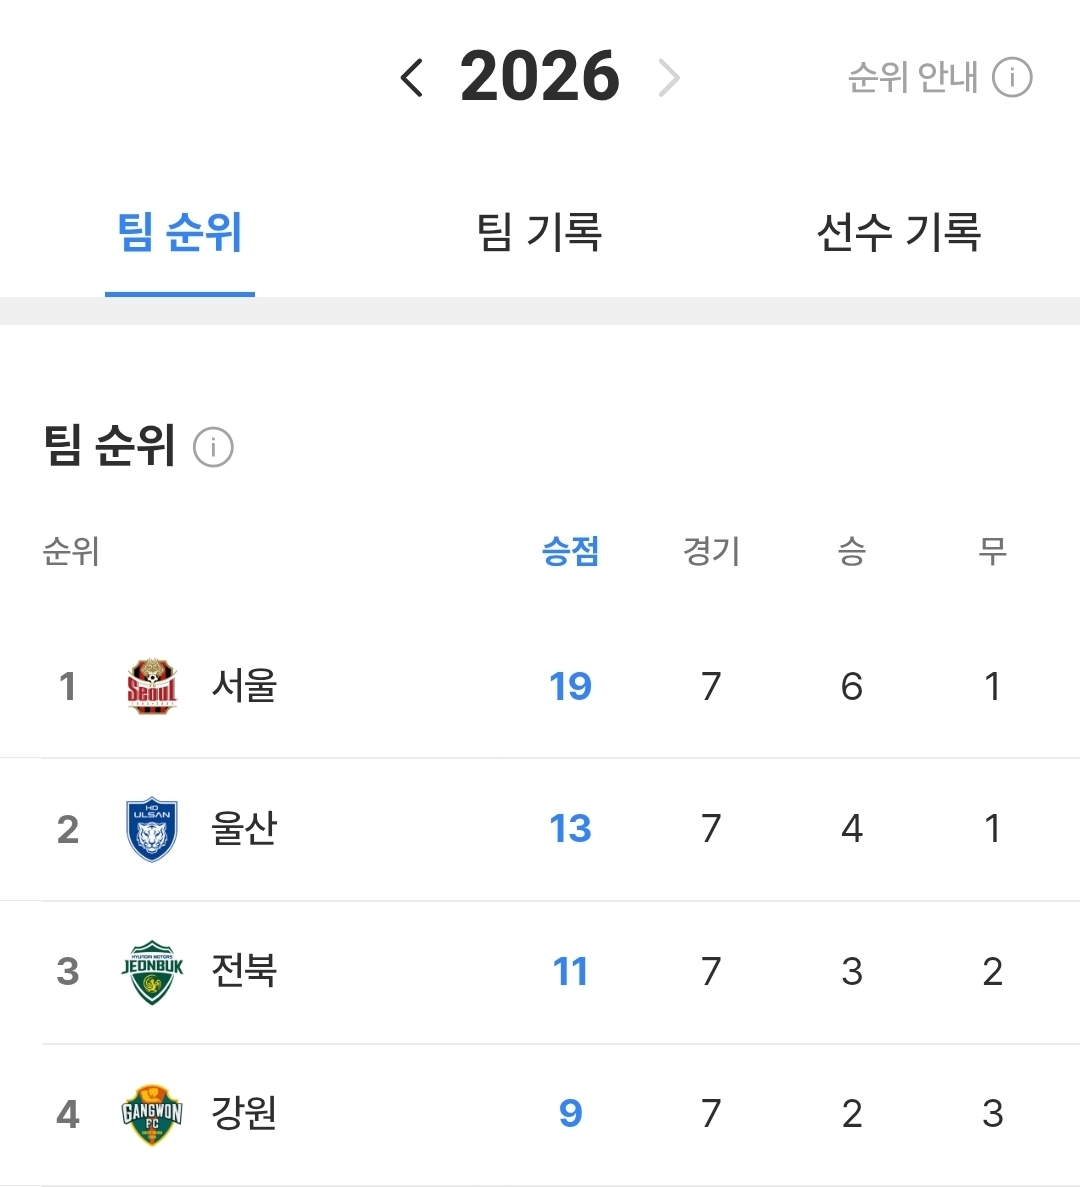Open the 순위 안내 guide link
The width and height of the screenshot is (1080, 1187).
pos(912,77)
